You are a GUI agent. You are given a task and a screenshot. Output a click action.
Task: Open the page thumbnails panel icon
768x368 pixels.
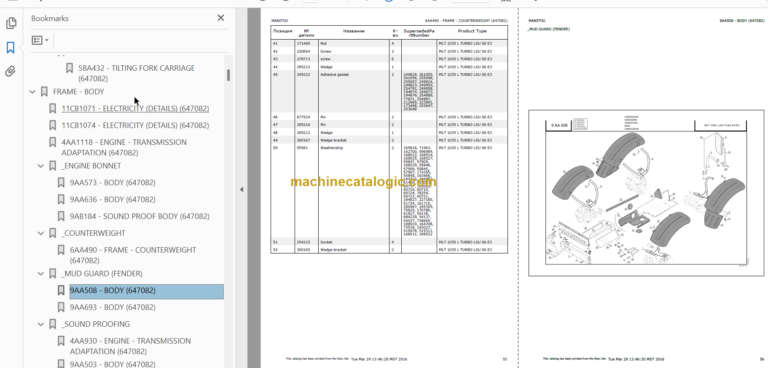coord(11,23)
